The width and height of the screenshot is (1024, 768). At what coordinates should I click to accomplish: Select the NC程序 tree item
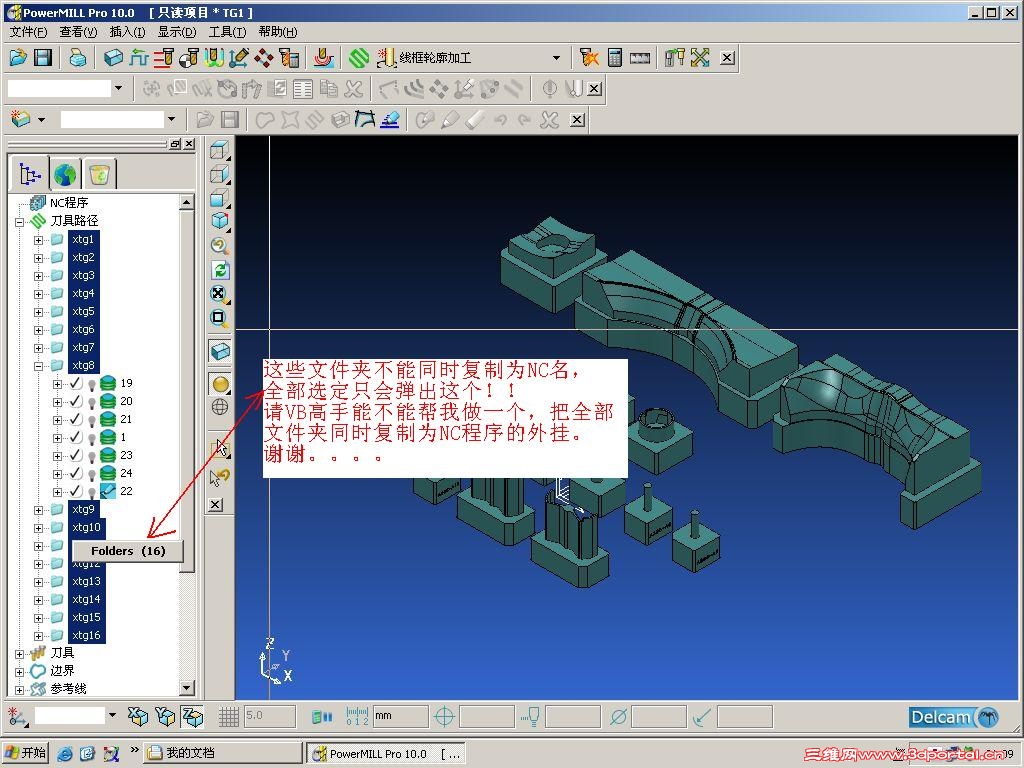pos(69,203)
